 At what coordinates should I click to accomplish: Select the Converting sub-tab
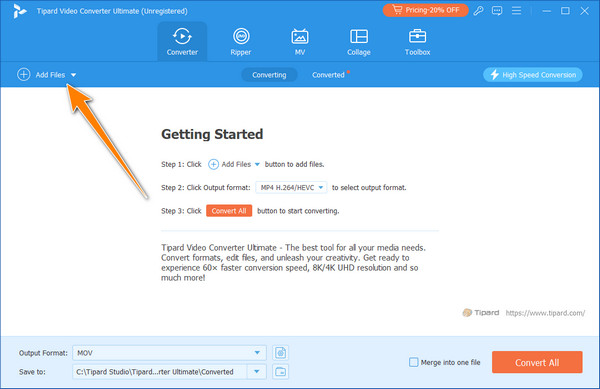269,75
